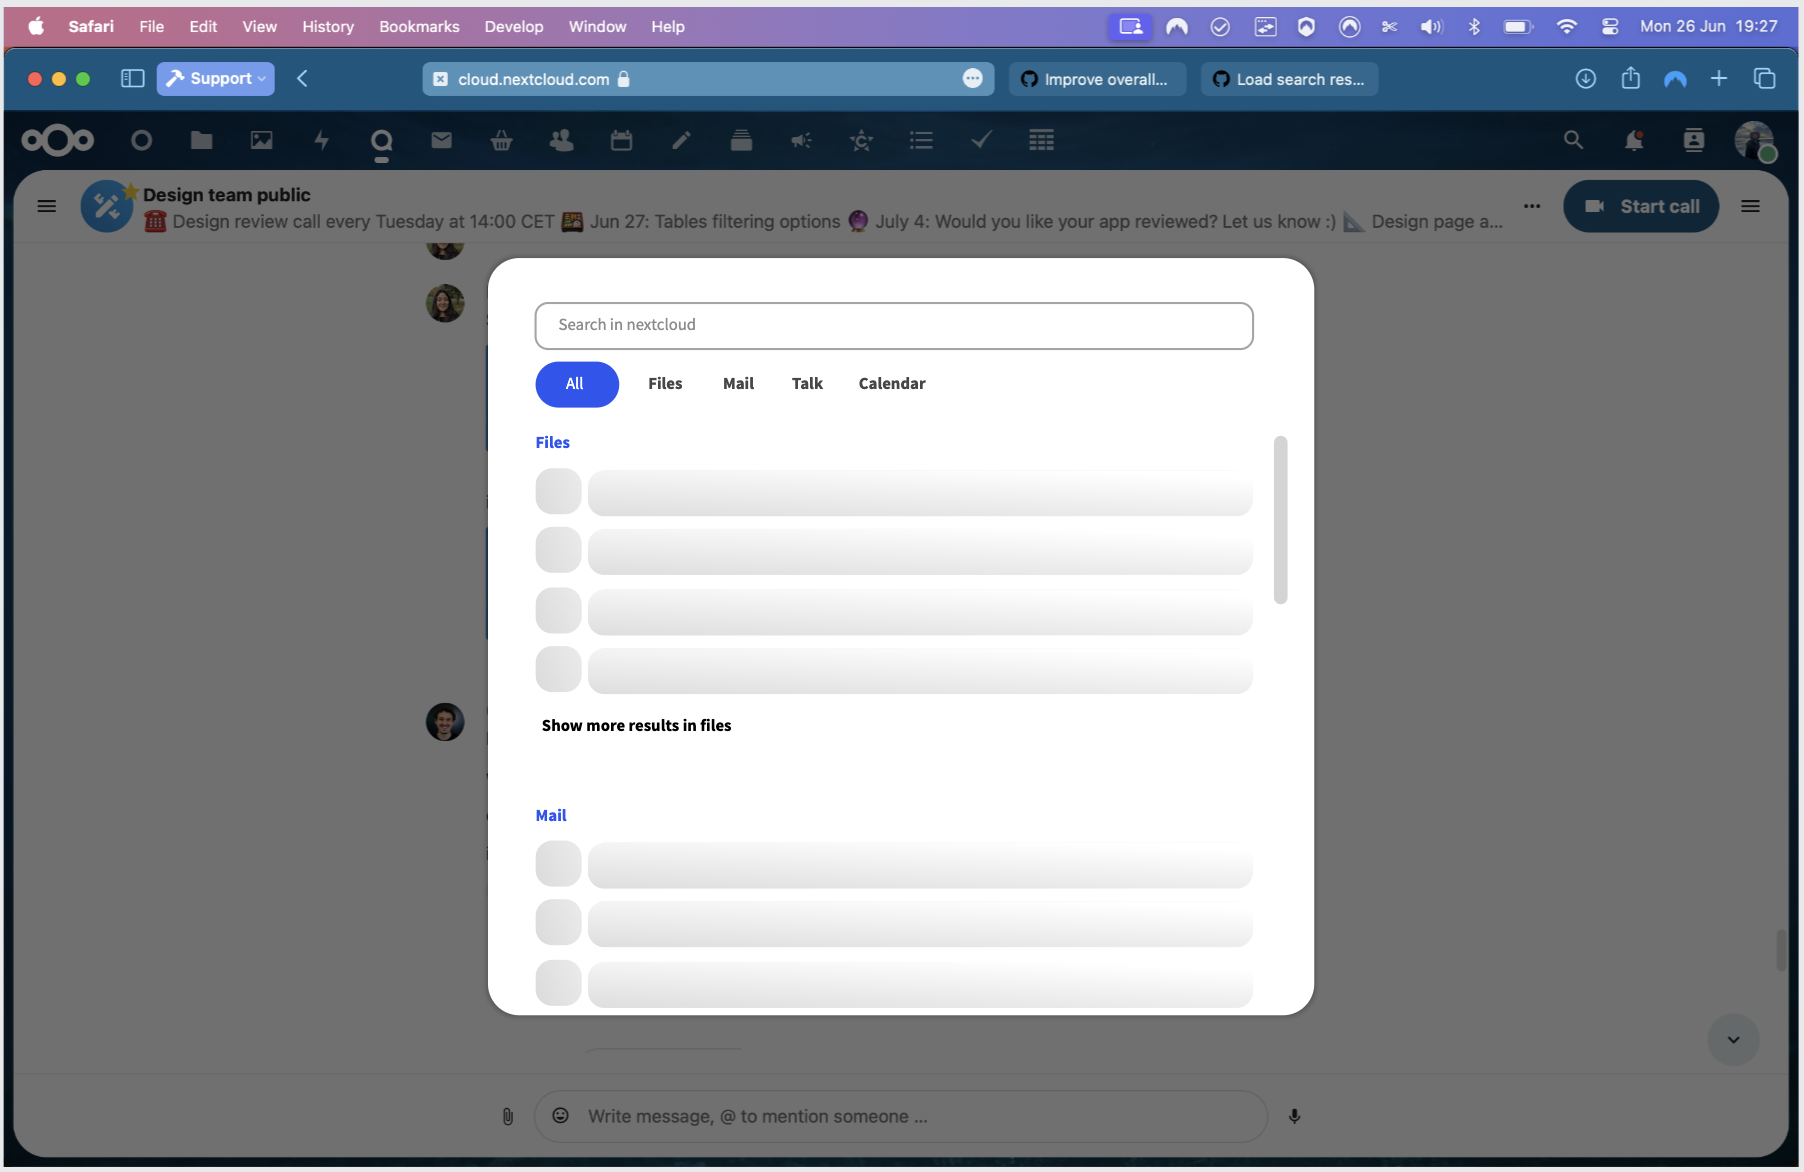Deselect the All filter pill
Image resolution: width=1804 pixels, height=1172 pixels.
[577, 384]
